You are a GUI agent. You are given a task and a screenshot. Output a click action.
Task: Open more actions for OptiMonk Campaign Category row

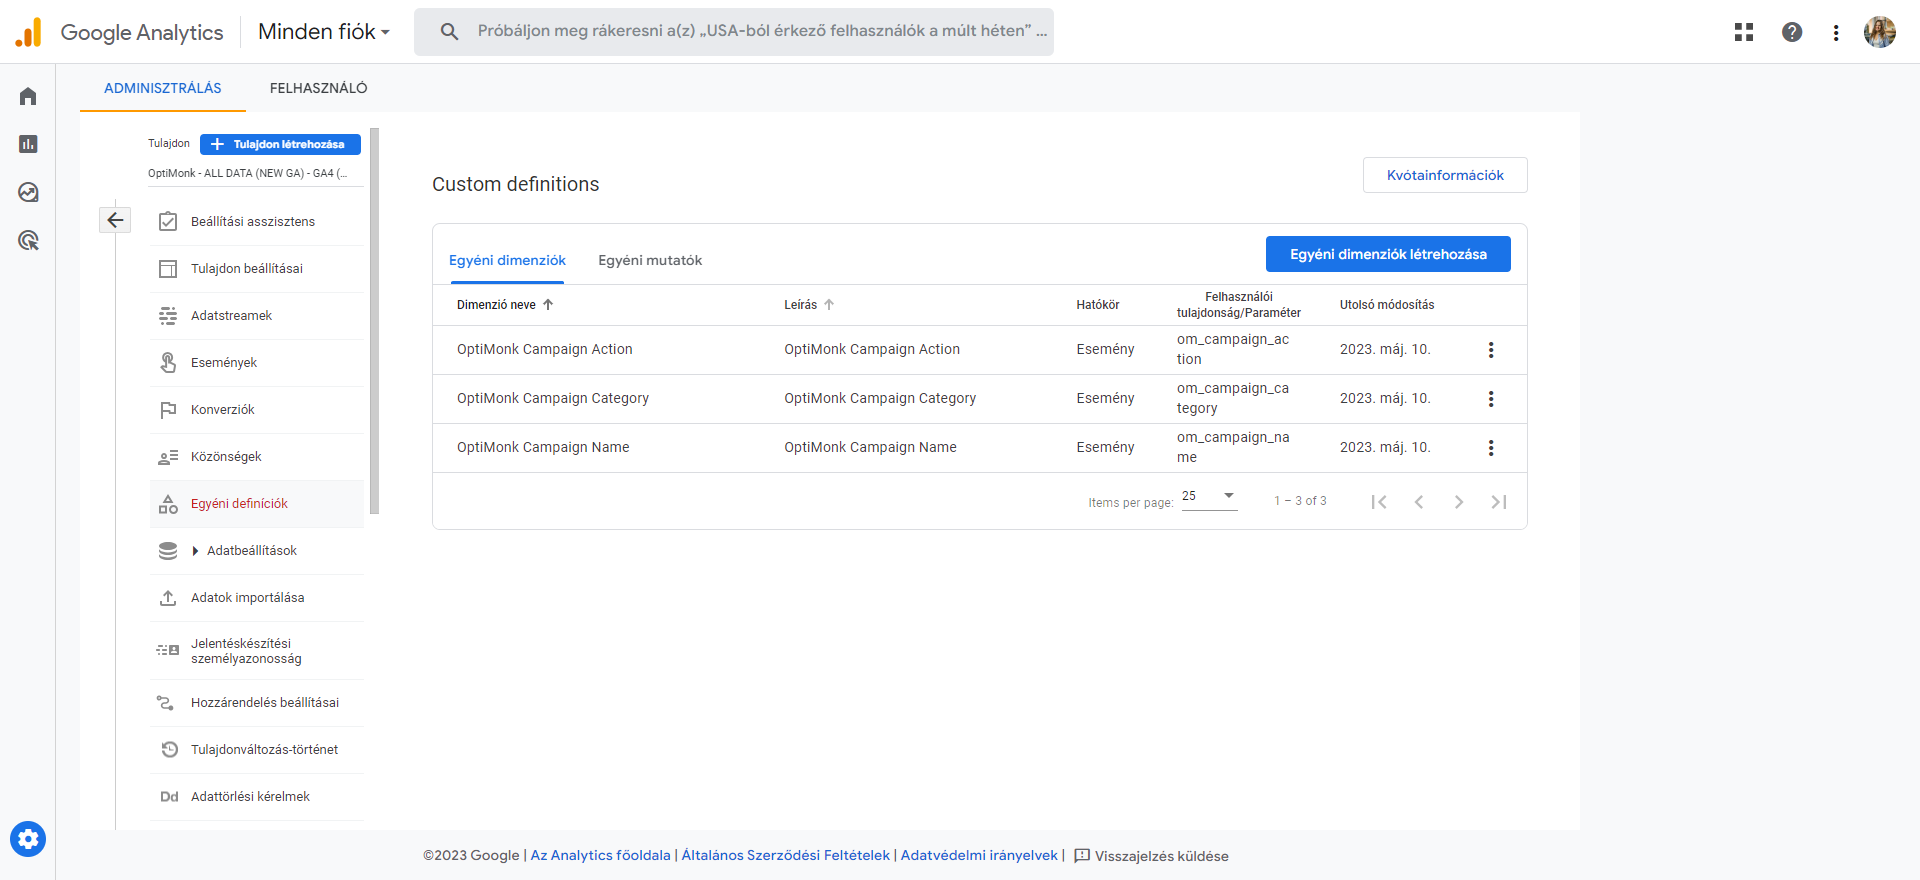point(1491,399)
